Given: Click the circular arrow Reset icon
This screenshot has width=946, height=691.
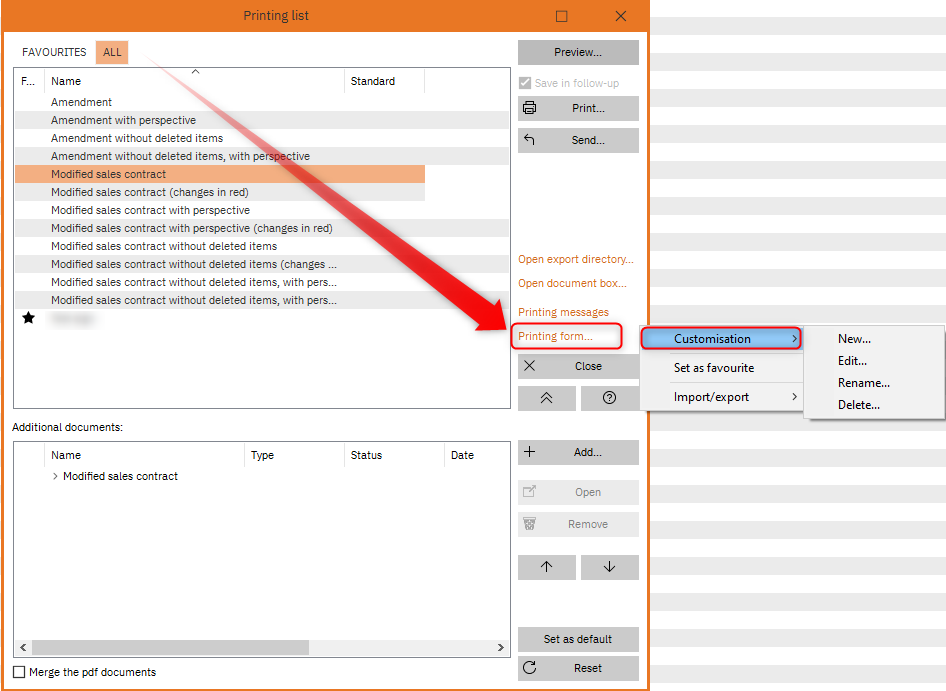Looking at the screenshot, I should [x=530, y=667].
